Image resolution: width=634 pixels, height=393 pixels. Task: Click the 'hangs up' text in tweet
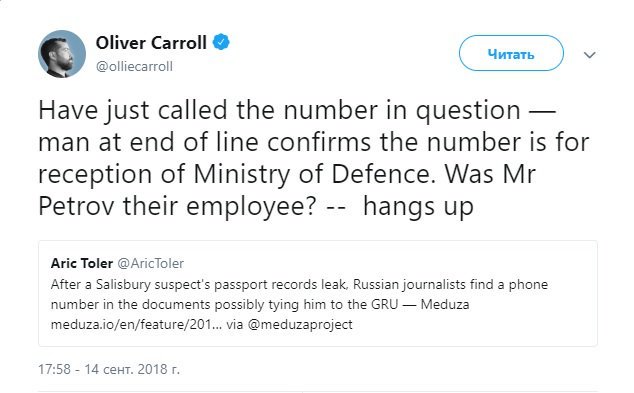tap(418, 207)
